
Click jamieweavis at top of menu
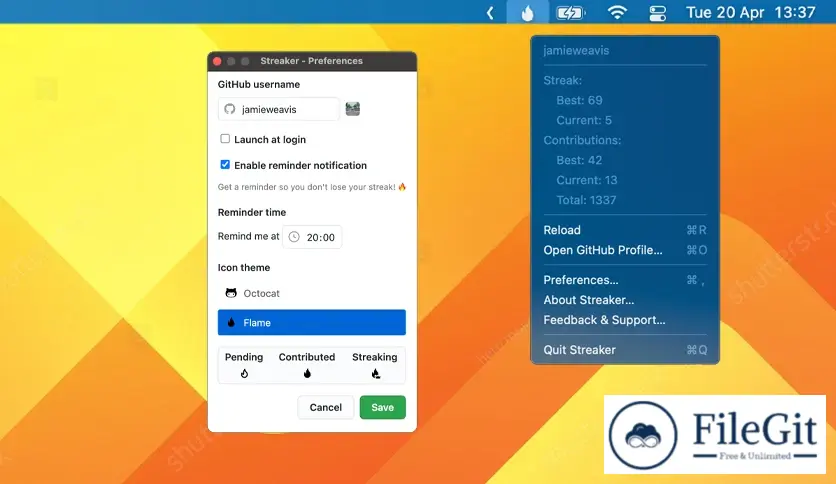576,50
